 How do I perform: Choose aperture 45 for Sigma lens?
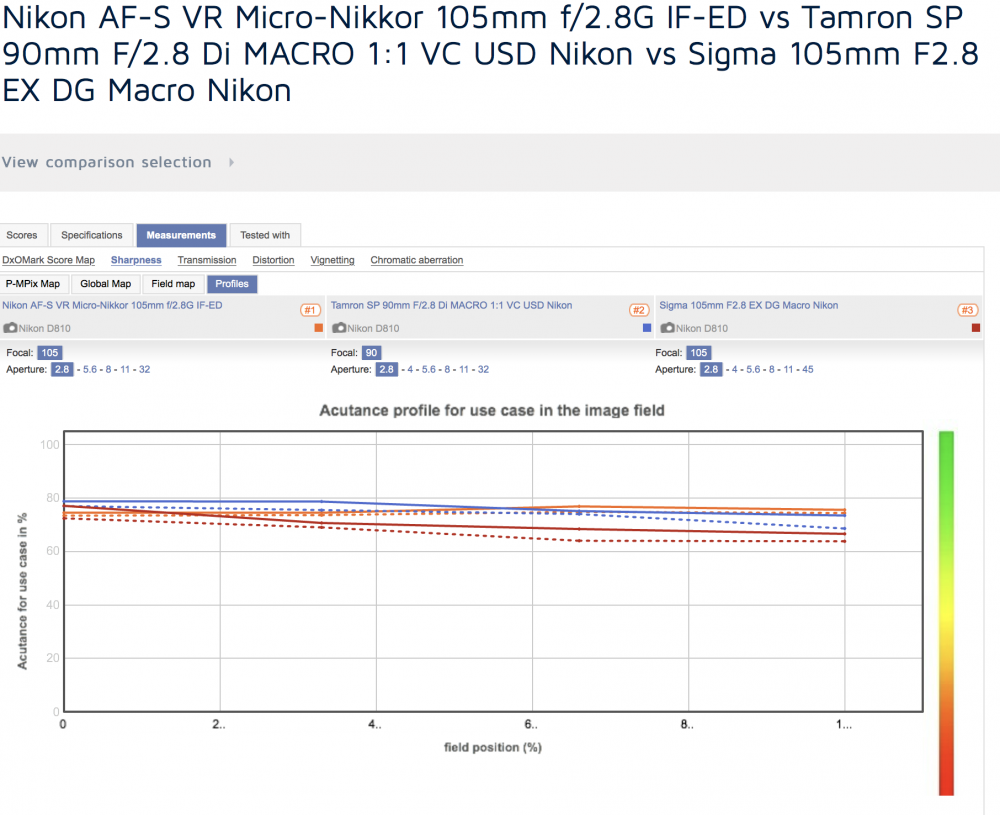pos(808,369)
